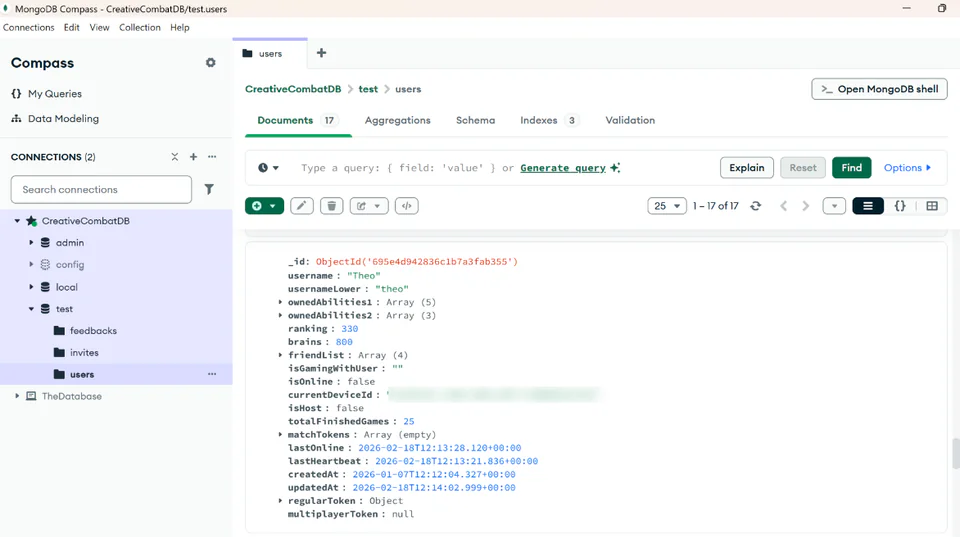Open Collection menu
Image resolution: width=960 pixels, height=537 pixels.
coord(140,28)
